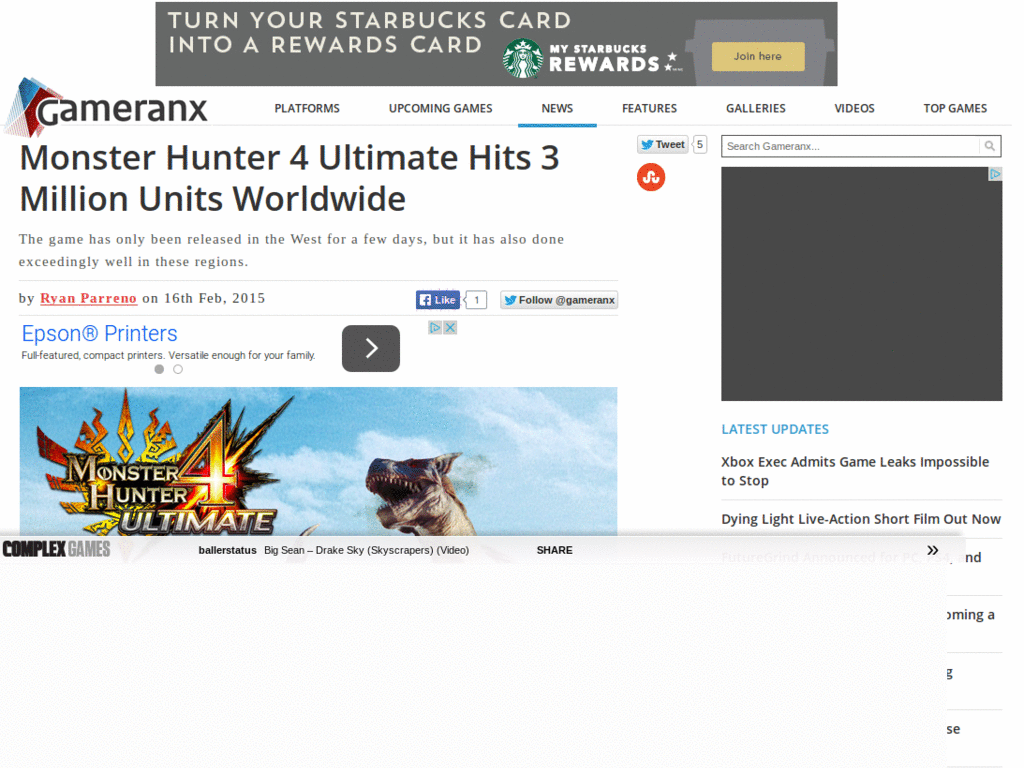1024x768 pixels.
Task: Click the Facebook like count 1
Action: 477,300
